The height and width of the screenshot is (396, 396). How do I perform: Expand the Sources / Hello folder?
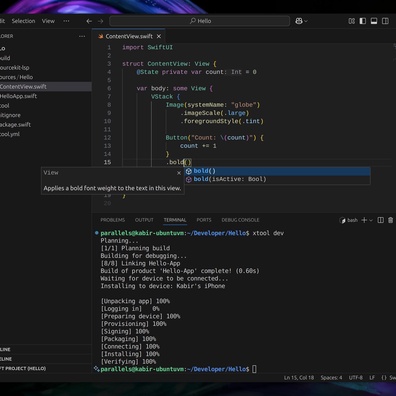45,77
